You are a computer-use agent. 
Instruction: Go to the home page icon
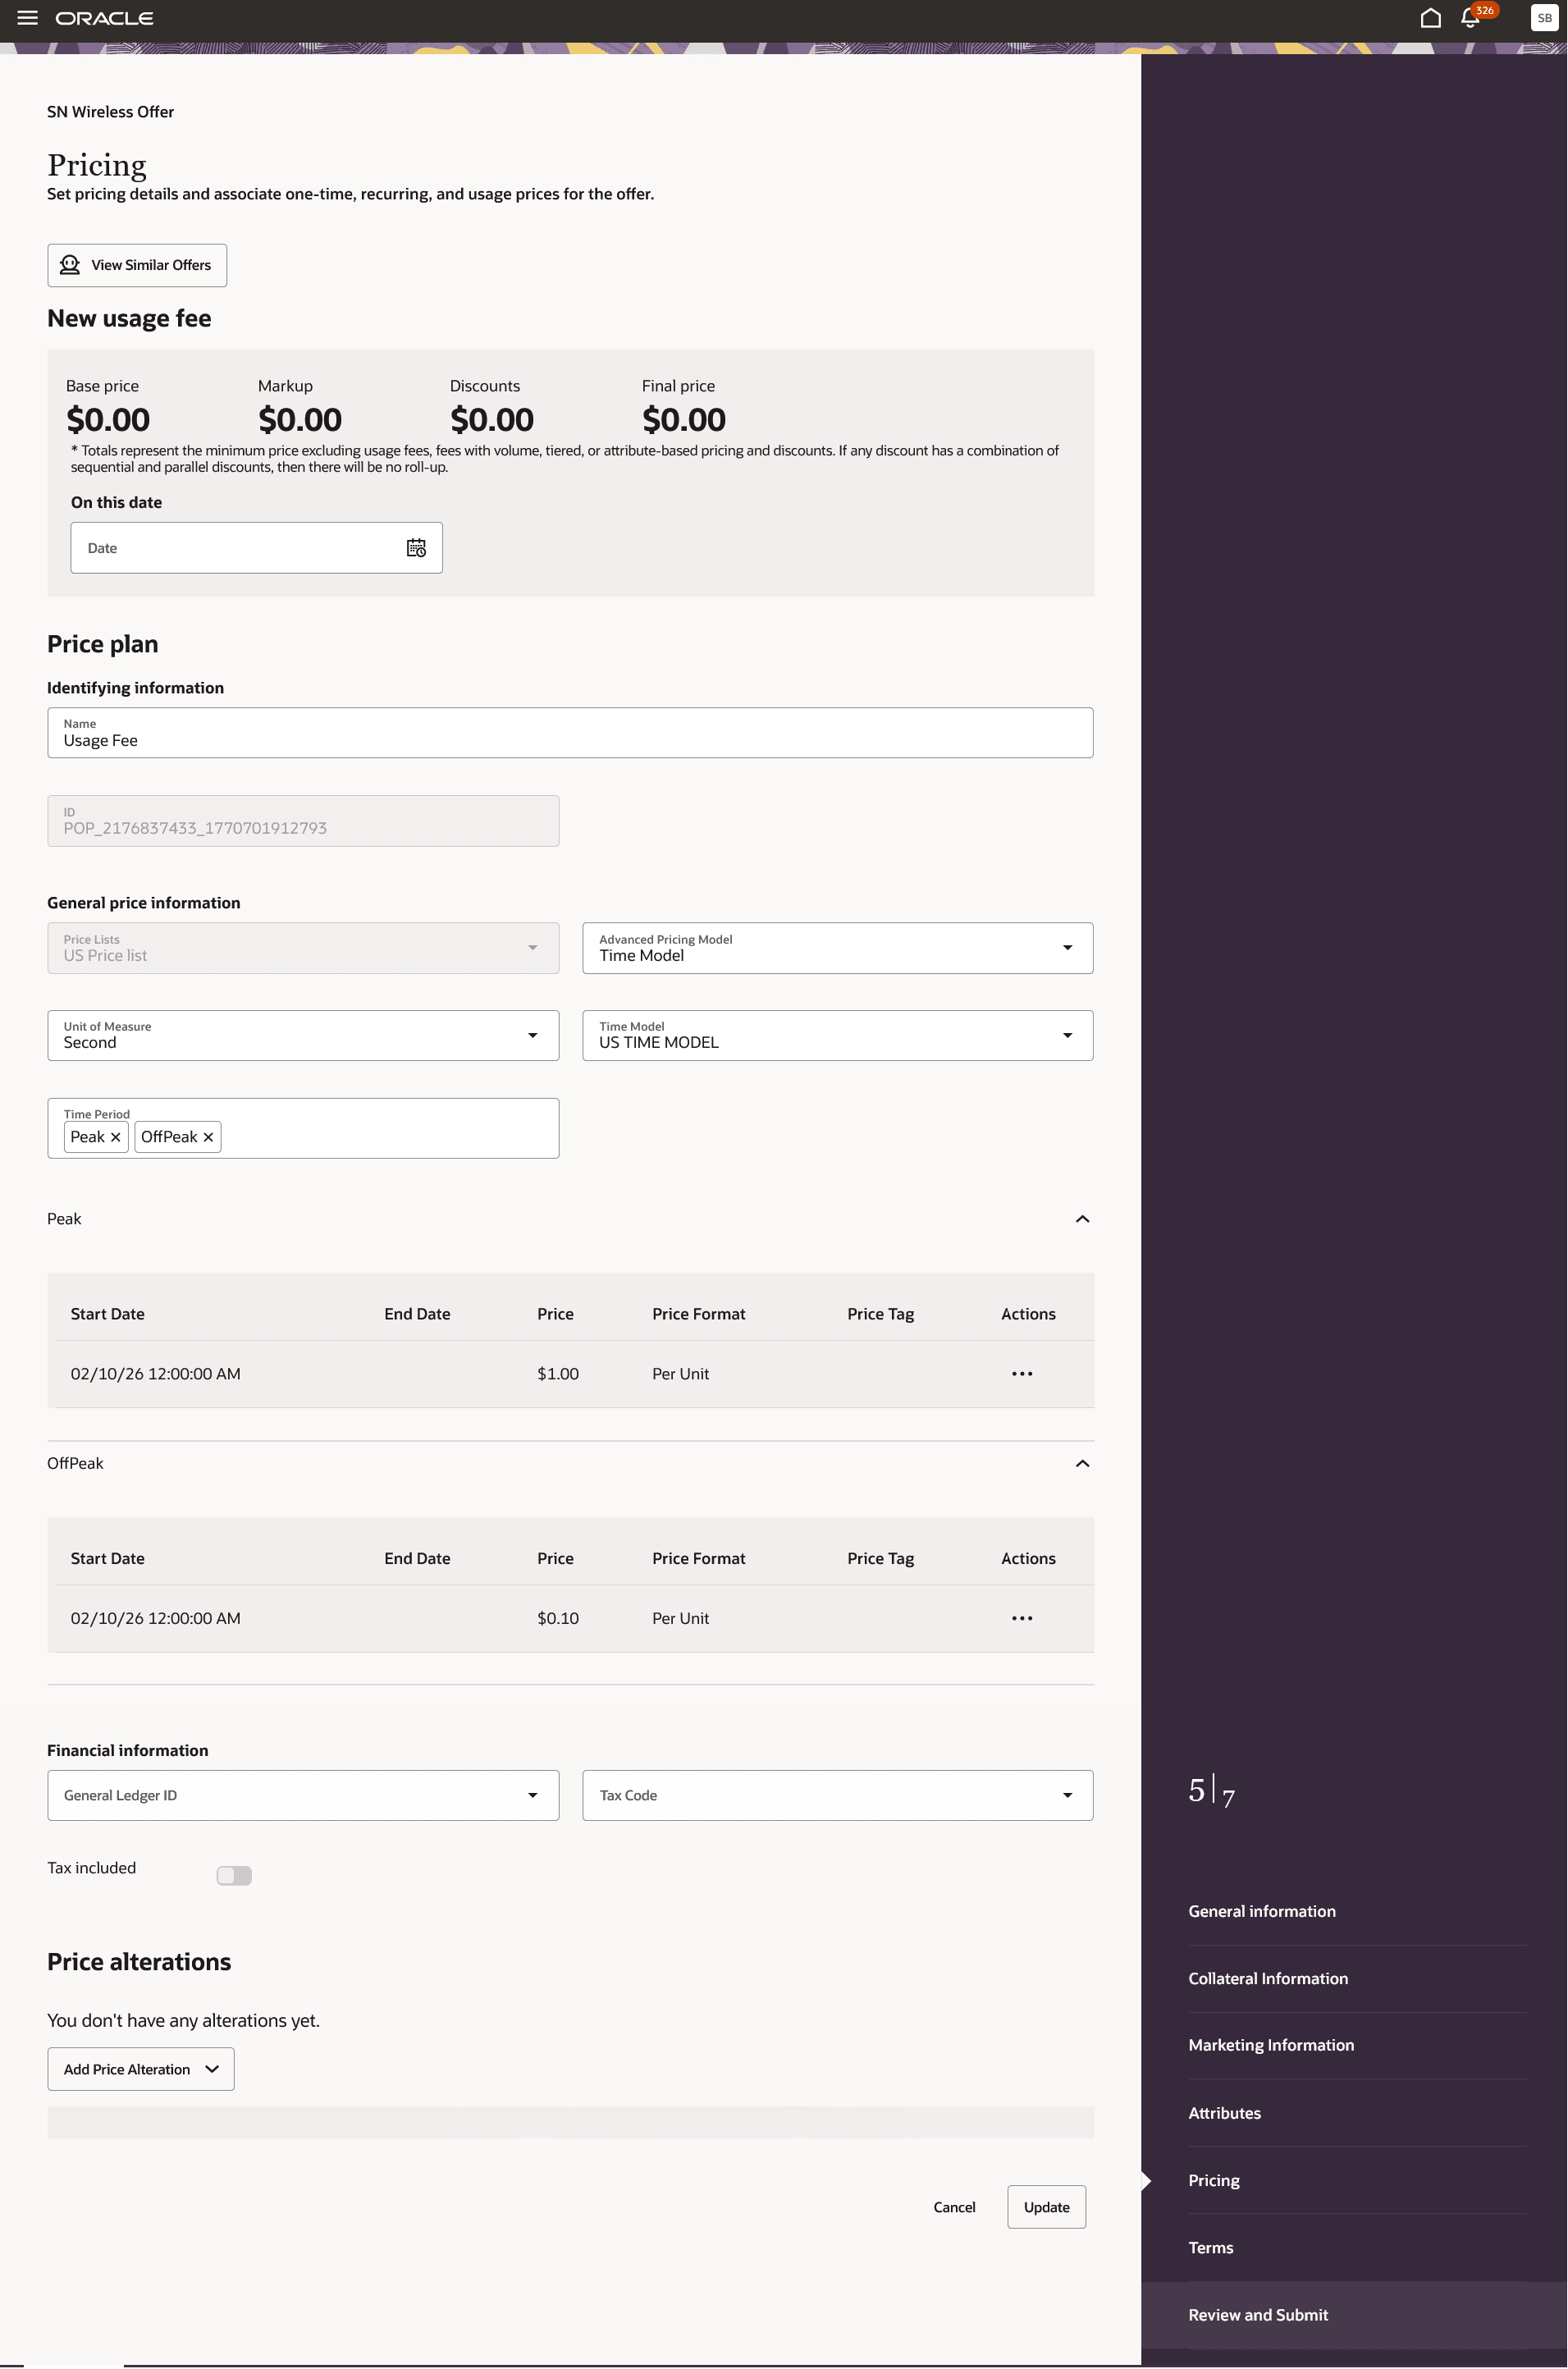pos(1429,17)
